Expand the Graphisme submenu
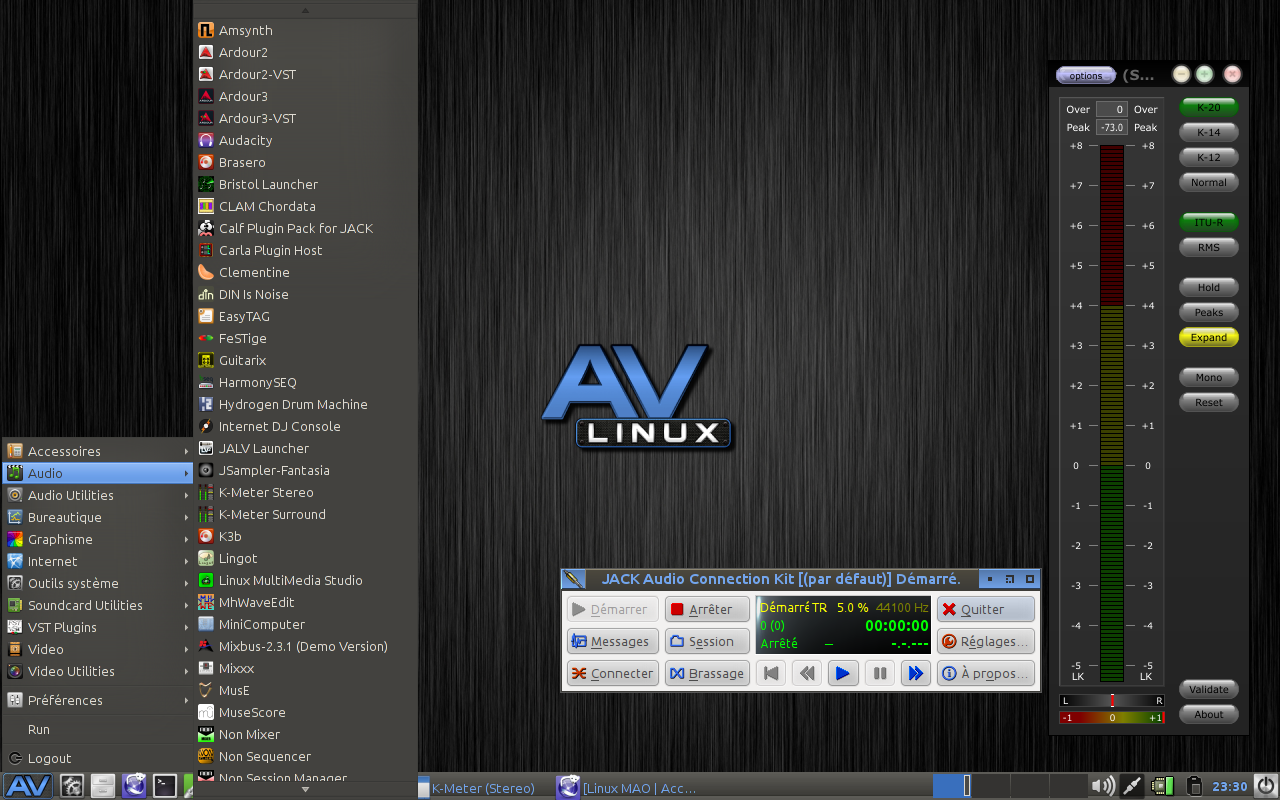 [98, 539]
